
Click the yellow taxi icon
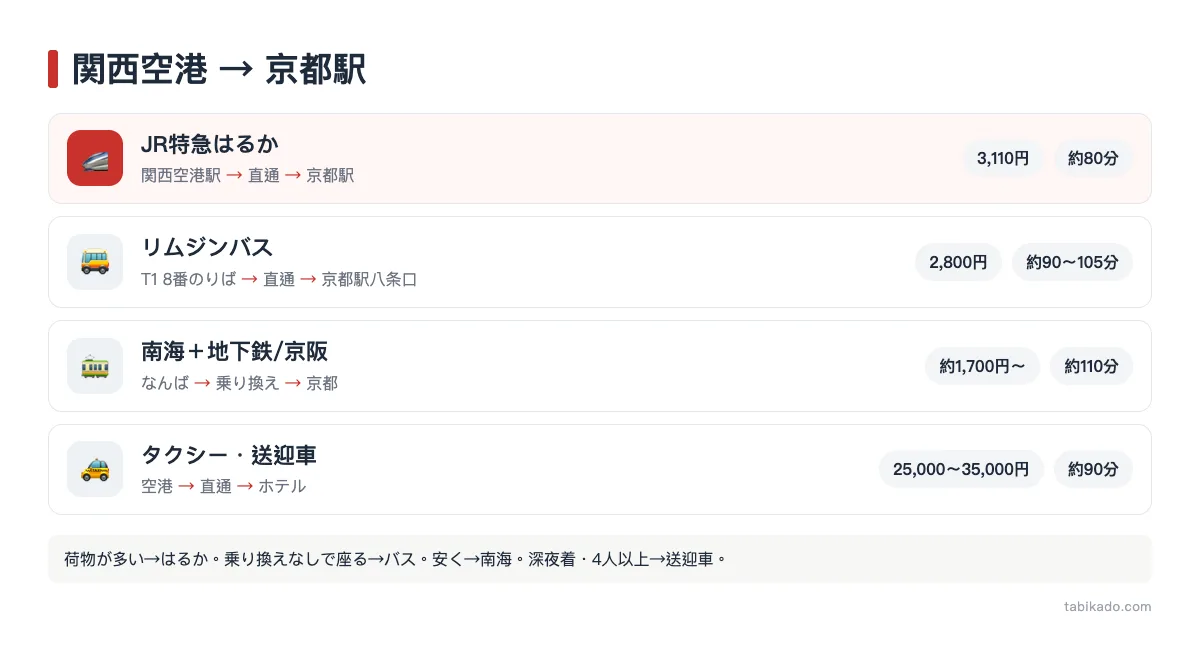tap(95, 469)
